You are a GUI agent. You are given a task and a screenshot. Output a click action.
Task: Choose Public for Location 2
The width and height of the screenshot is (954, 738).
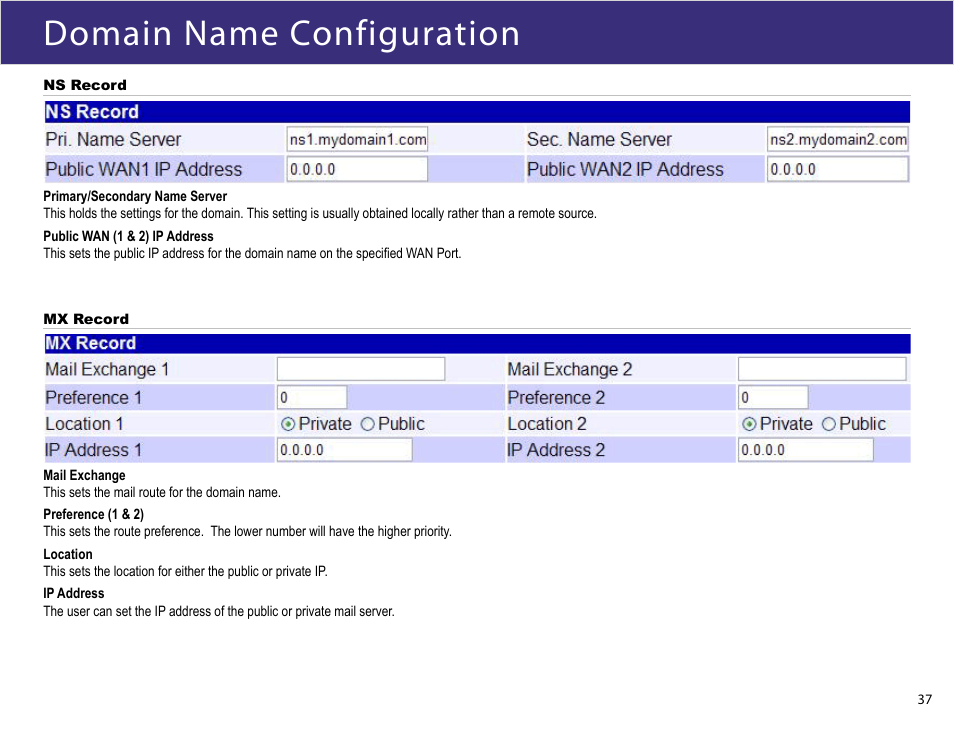coord(829,424)
